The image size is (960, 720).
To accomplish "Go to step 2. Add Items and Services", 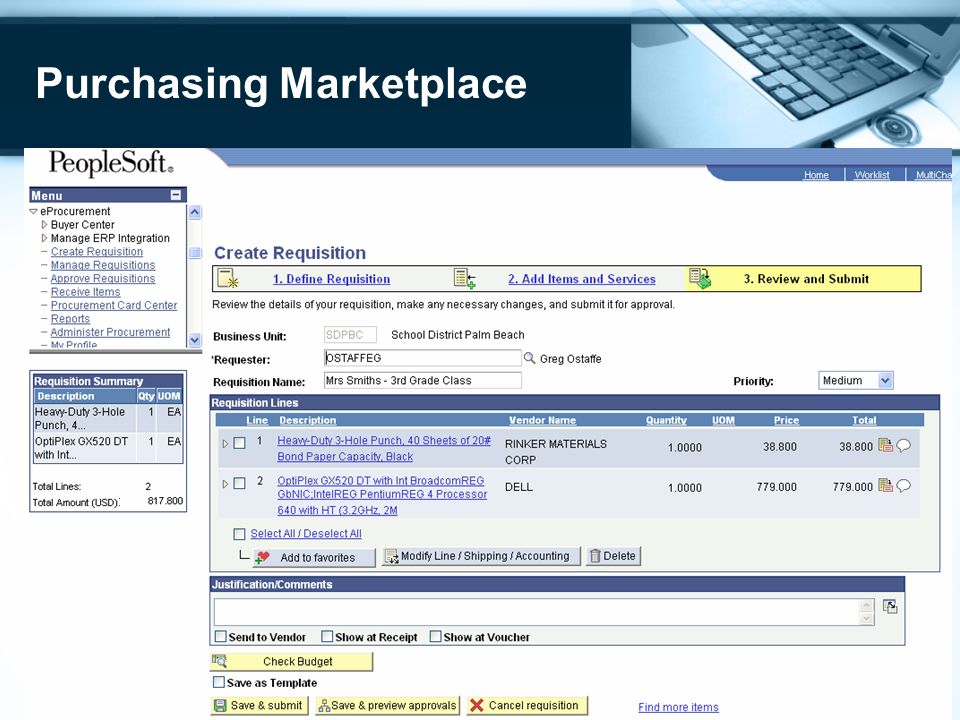I will (582, 279).
